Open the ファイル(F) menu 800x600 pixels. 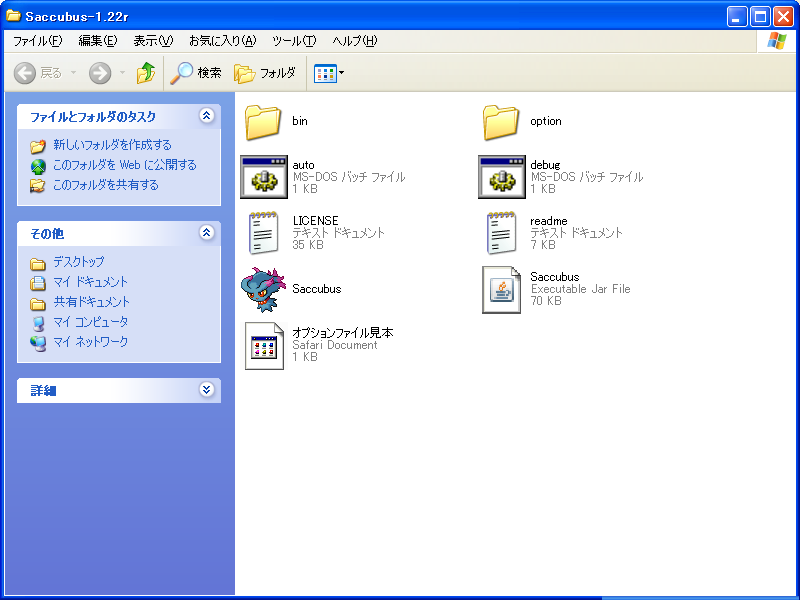click(x=37, y=41)
